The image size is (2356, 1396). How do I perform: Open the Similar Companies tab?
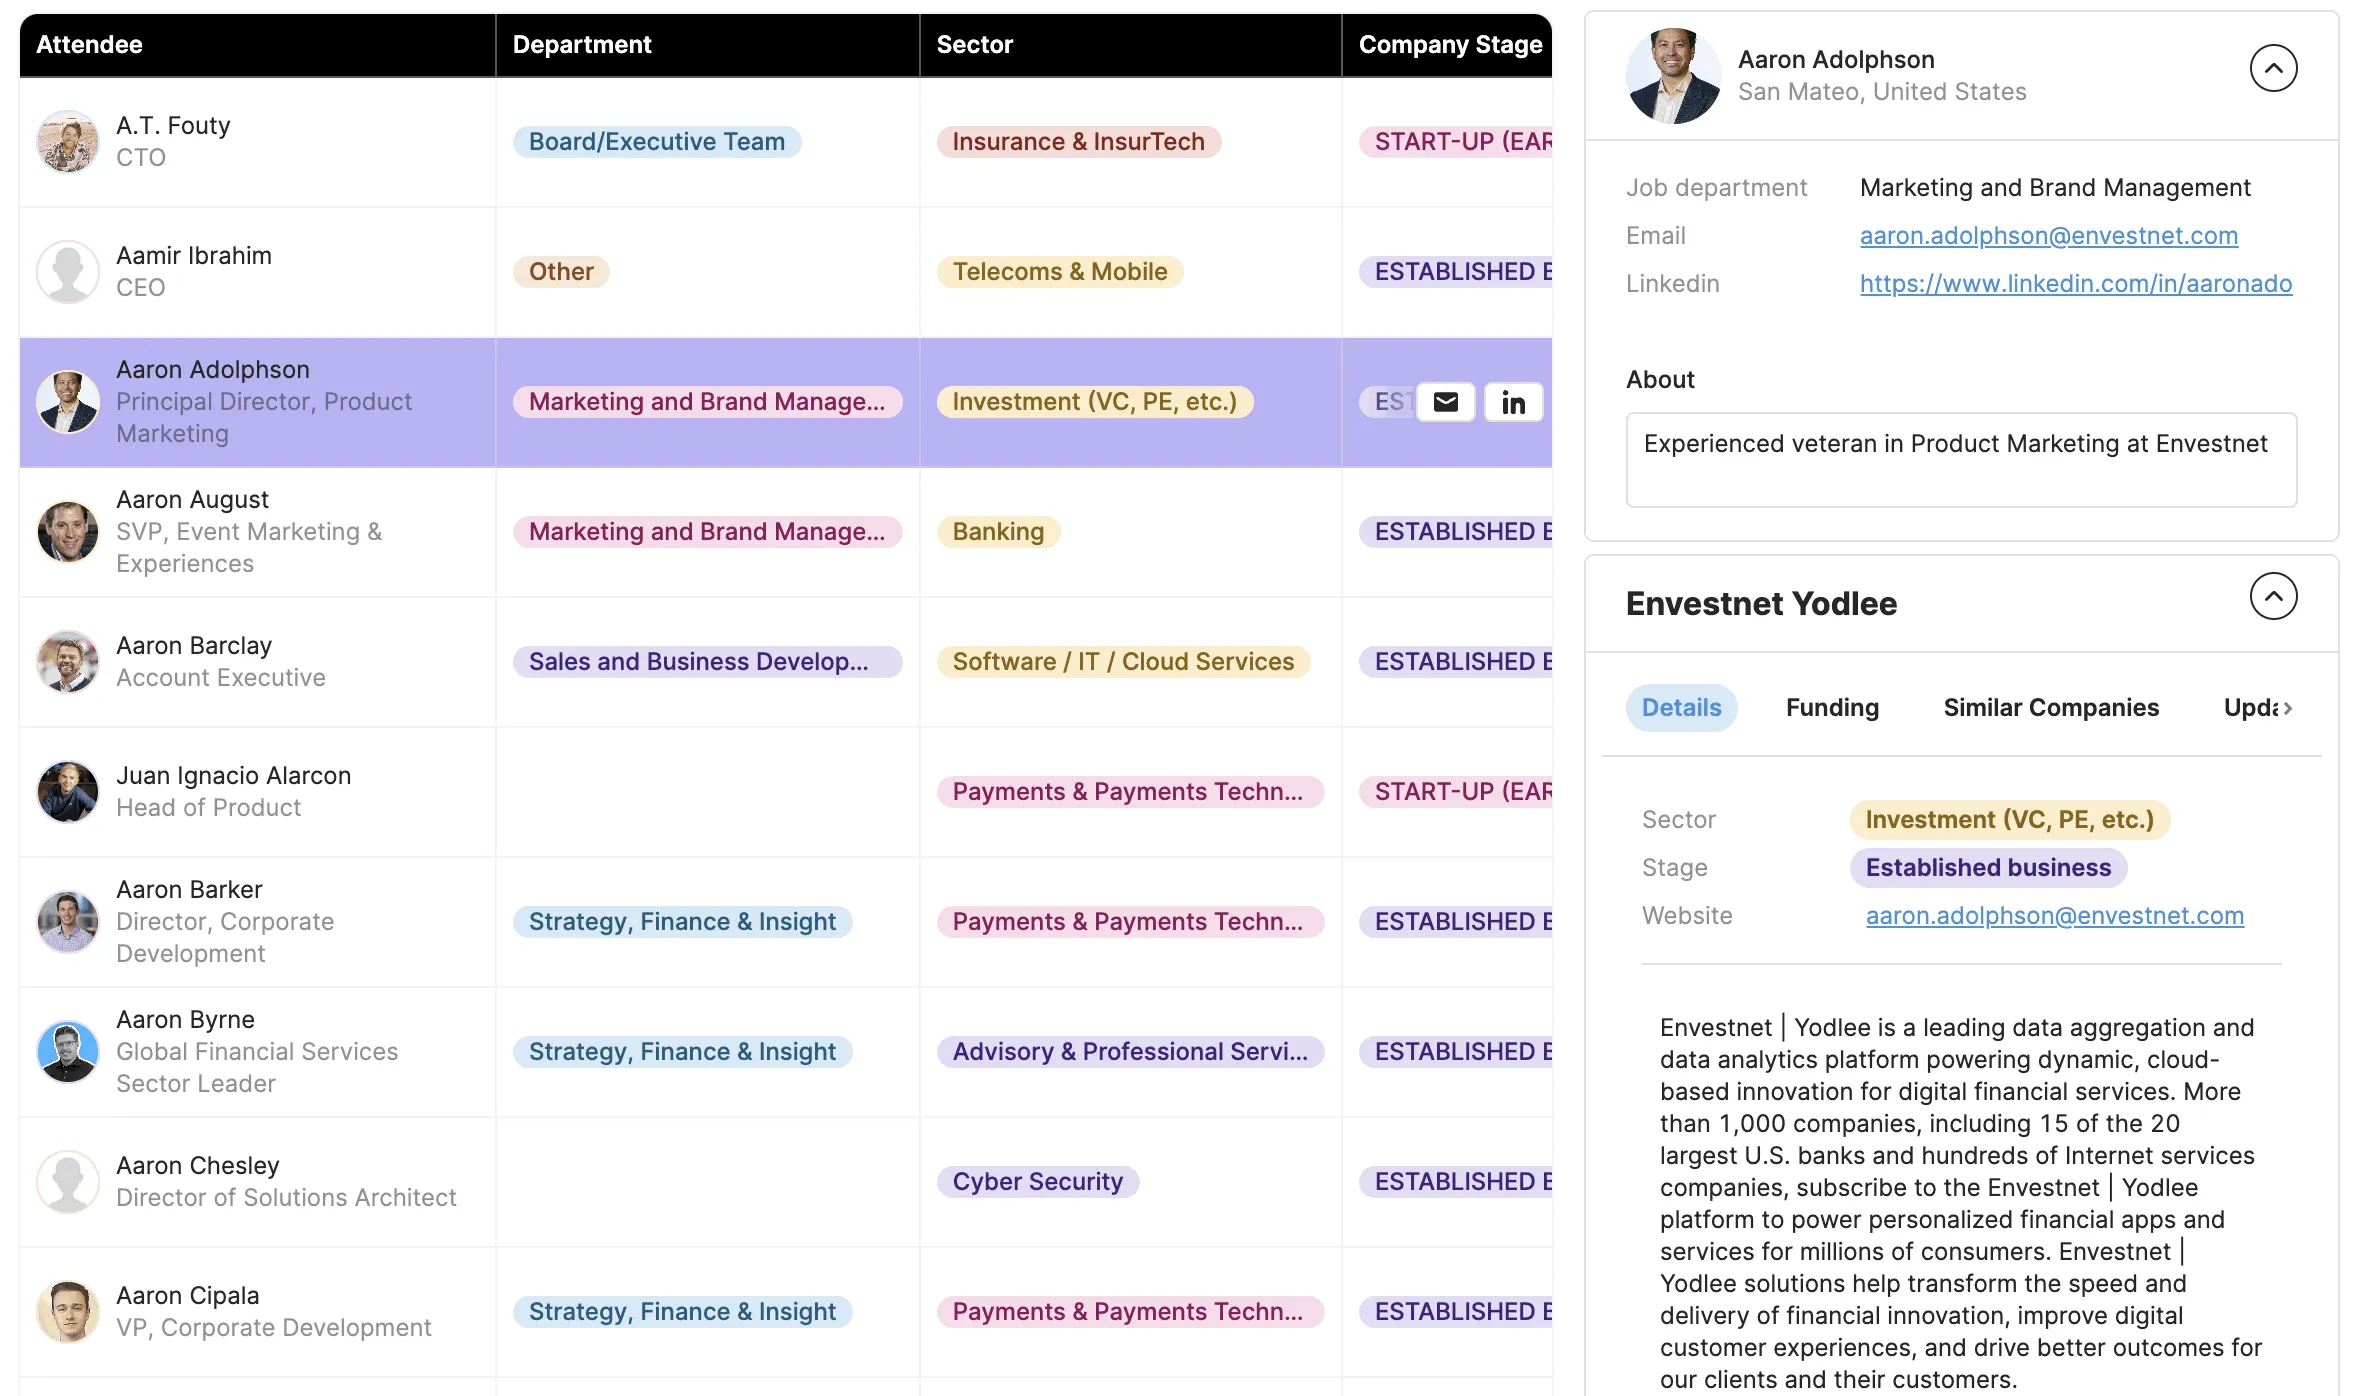2051,708
